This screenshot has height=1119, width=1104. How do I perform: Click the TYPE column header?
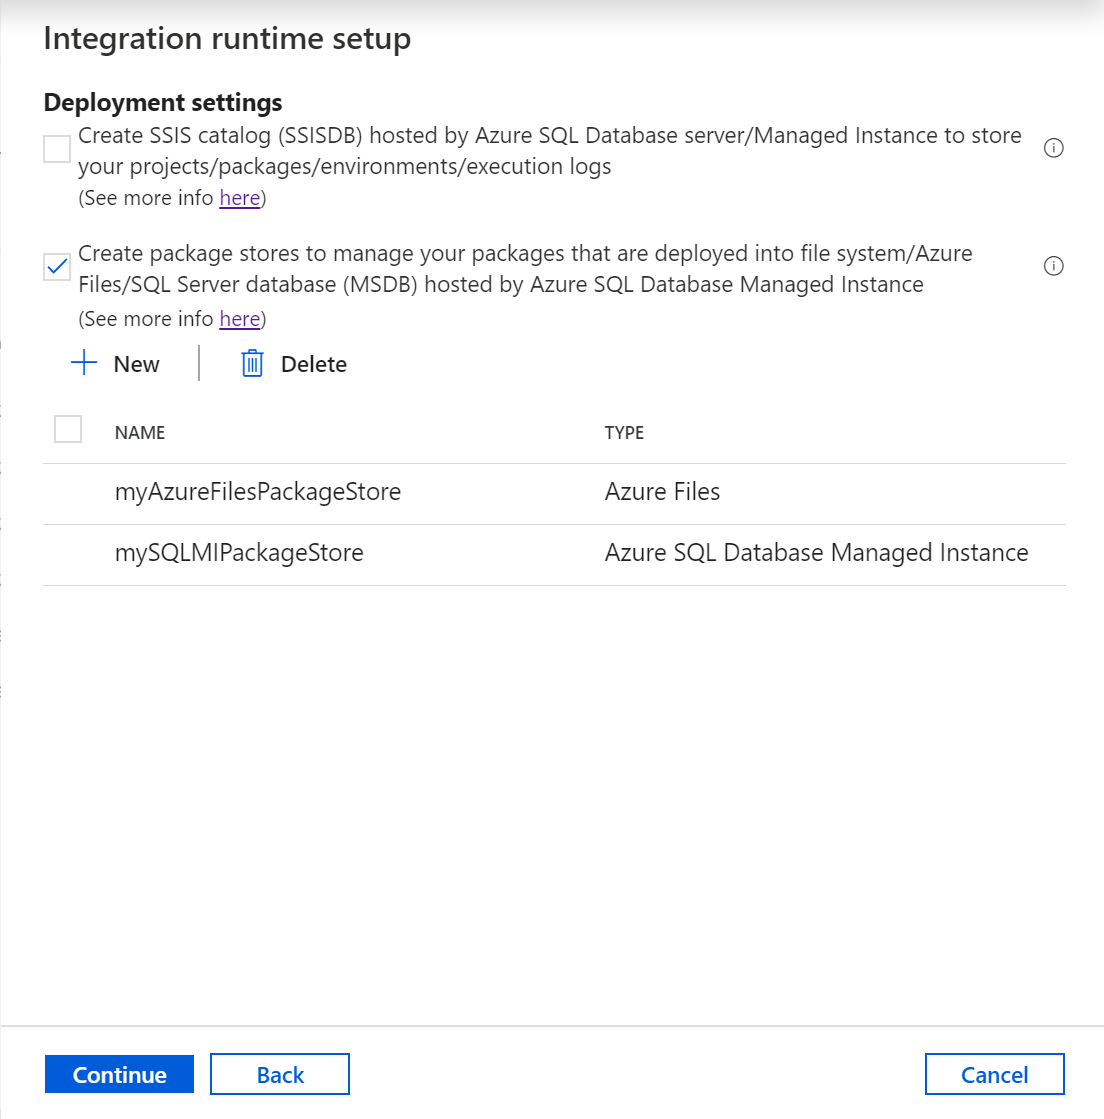(x=624, y=432)
